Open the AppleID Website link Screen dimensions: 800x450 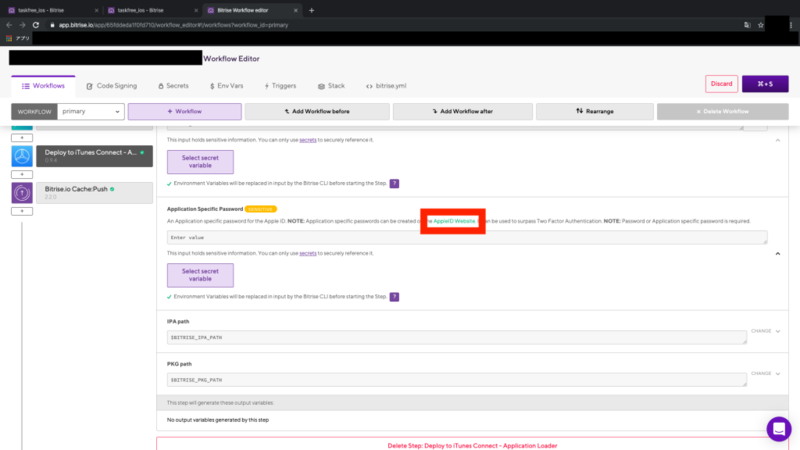[x=454, y=221]
